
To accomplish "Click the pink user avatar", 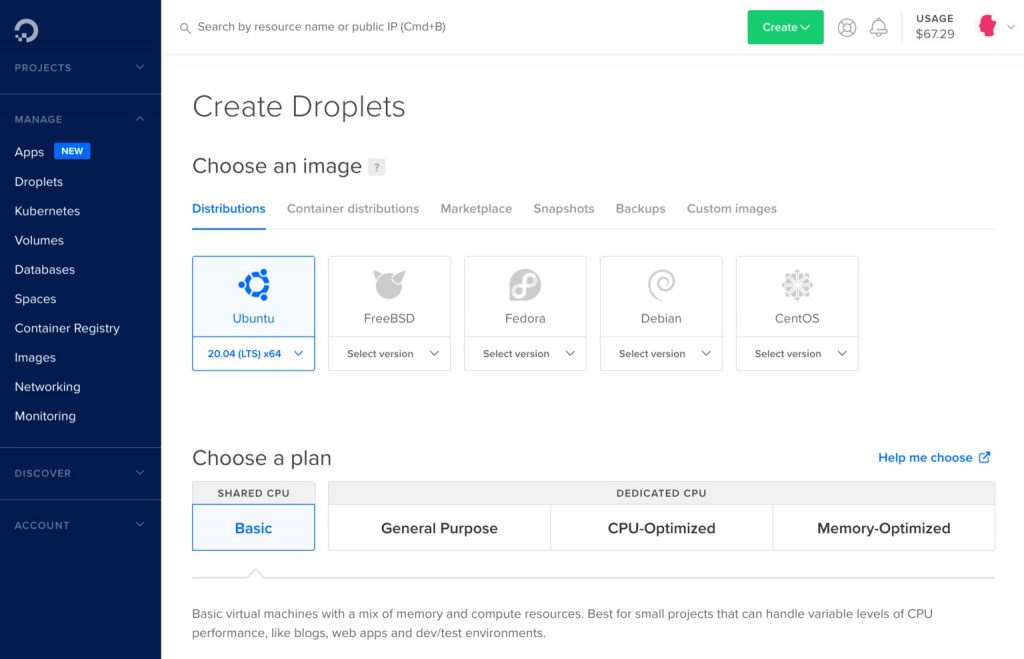I will pyautogui.click(x=987, y=26).
